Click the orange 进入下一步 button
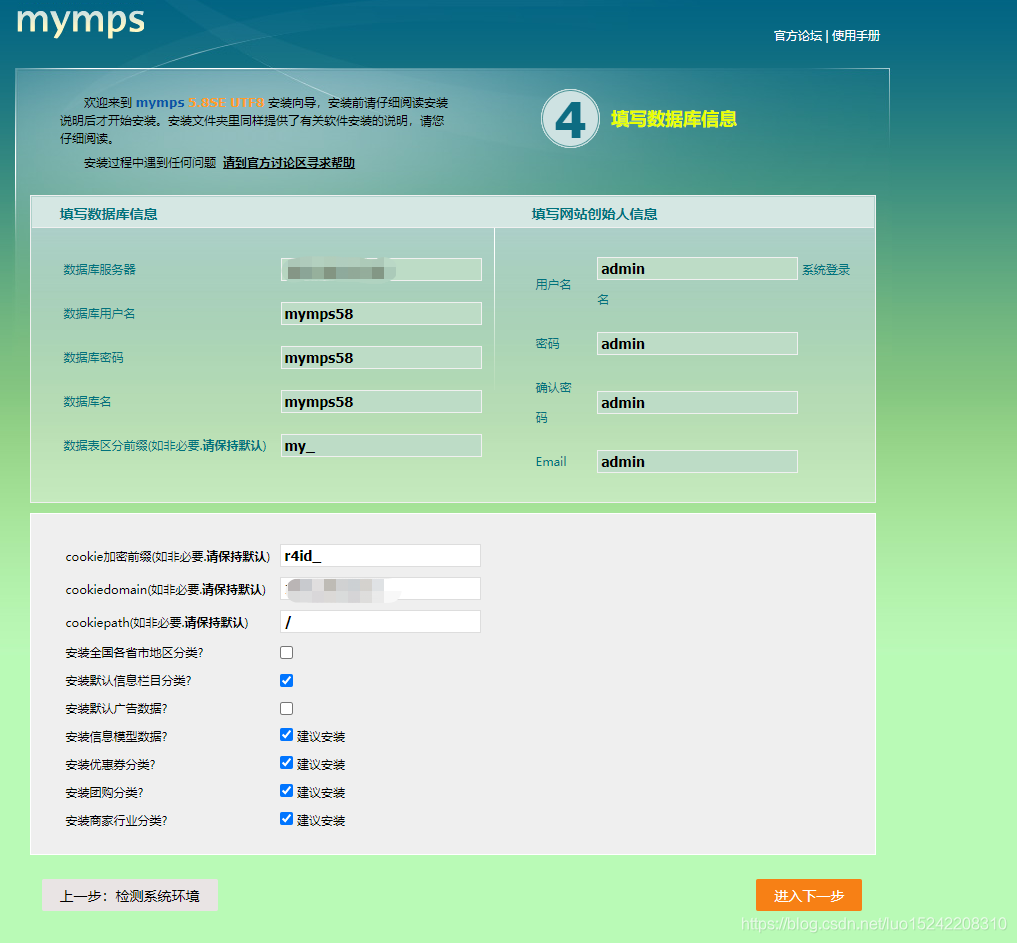This screenshot has width=1017, height=943. [809, 896]
